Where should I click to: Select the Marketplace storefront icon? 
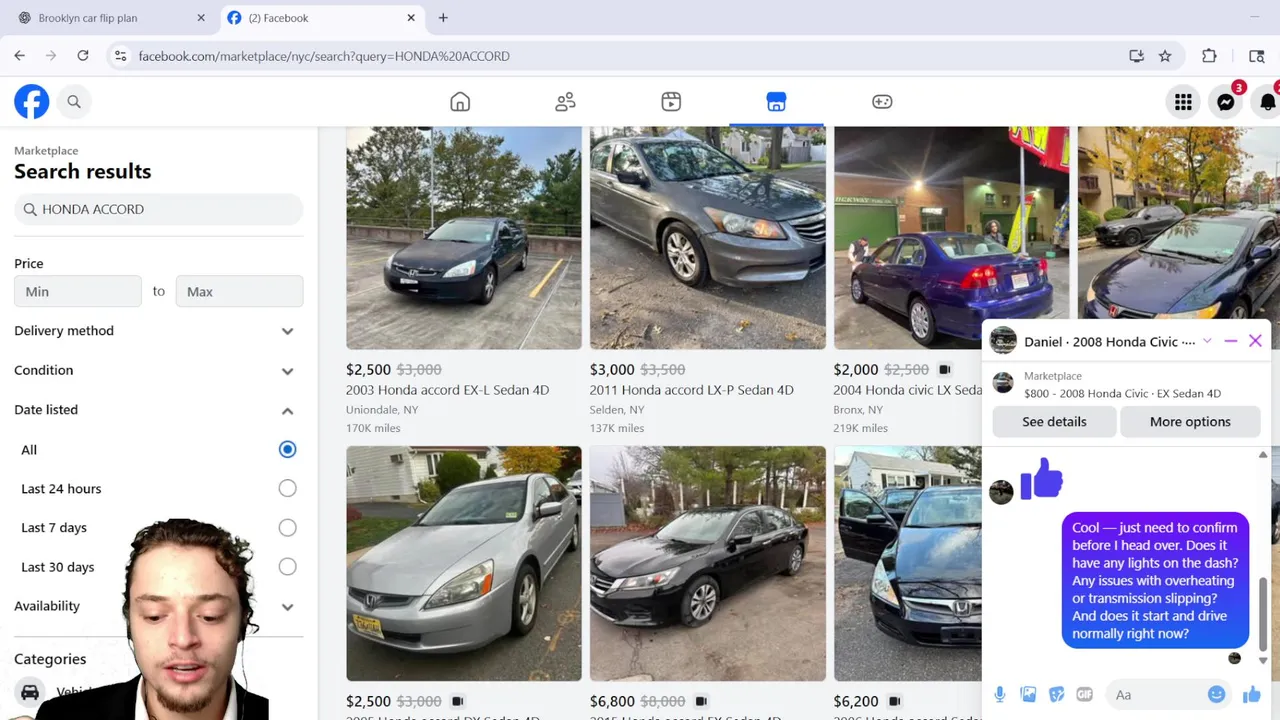pos(776,101)
